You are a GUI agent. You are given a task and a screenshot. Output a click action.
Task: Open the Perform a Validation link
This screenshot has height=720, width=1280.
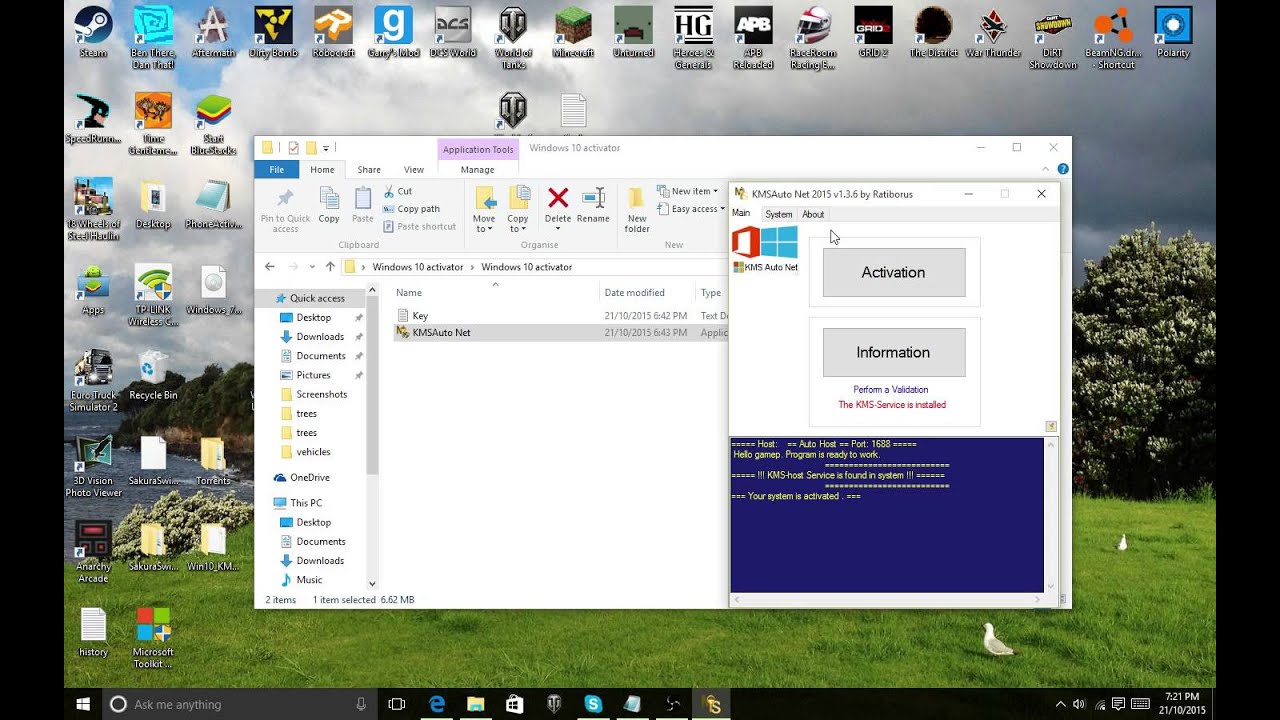click(x=891, y=390)
